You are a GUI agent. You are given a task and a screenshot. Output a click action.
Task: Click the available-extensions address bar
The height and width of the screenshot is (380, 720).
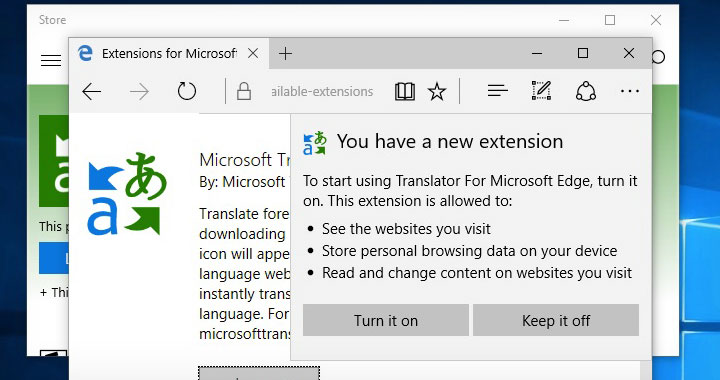[322, 92]
